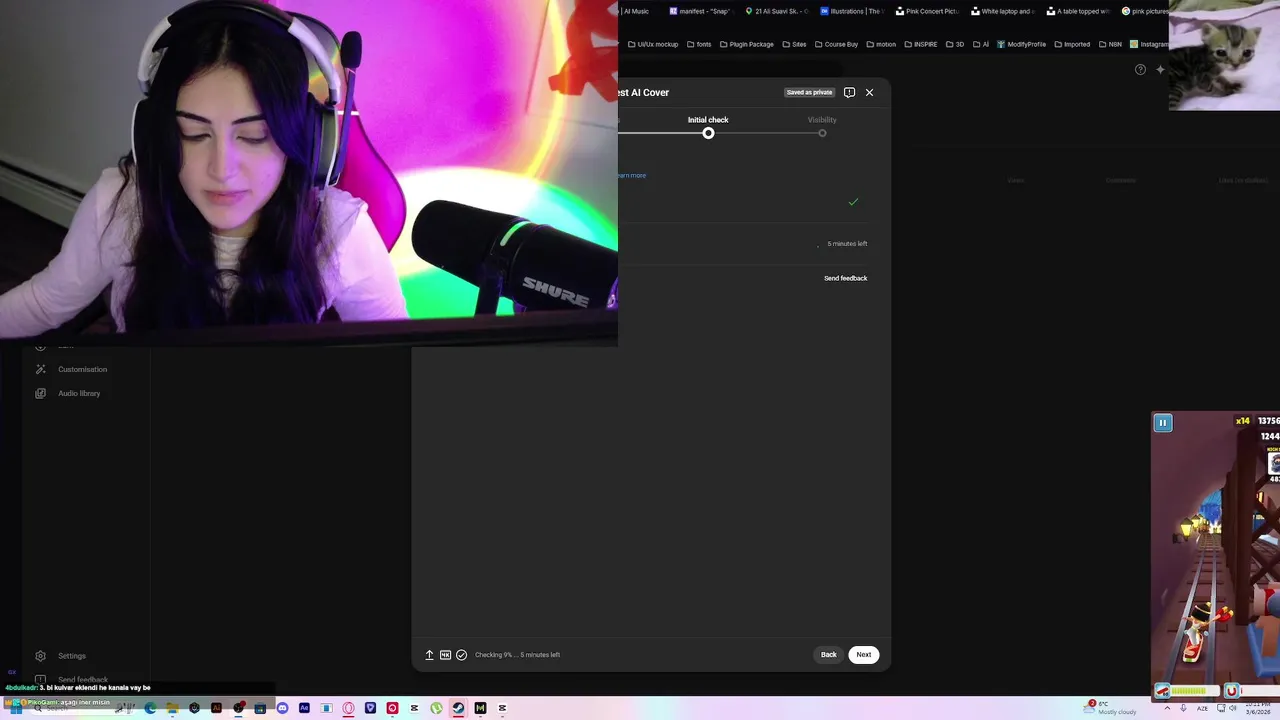The height and width of the screenshot is (720, 1280).
Task: Open Settings in the Studio sidebar
Action: pos(72,656)
